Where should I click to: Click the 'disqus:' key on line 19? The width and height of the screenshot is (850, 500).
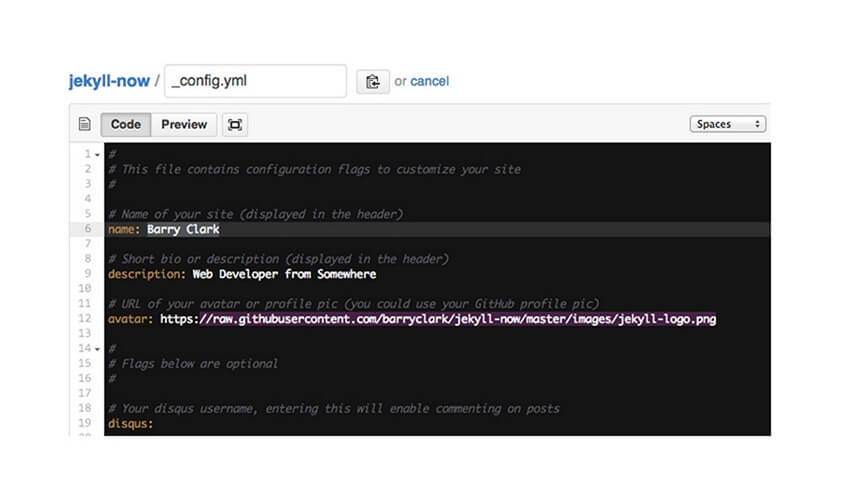point(131,424)
